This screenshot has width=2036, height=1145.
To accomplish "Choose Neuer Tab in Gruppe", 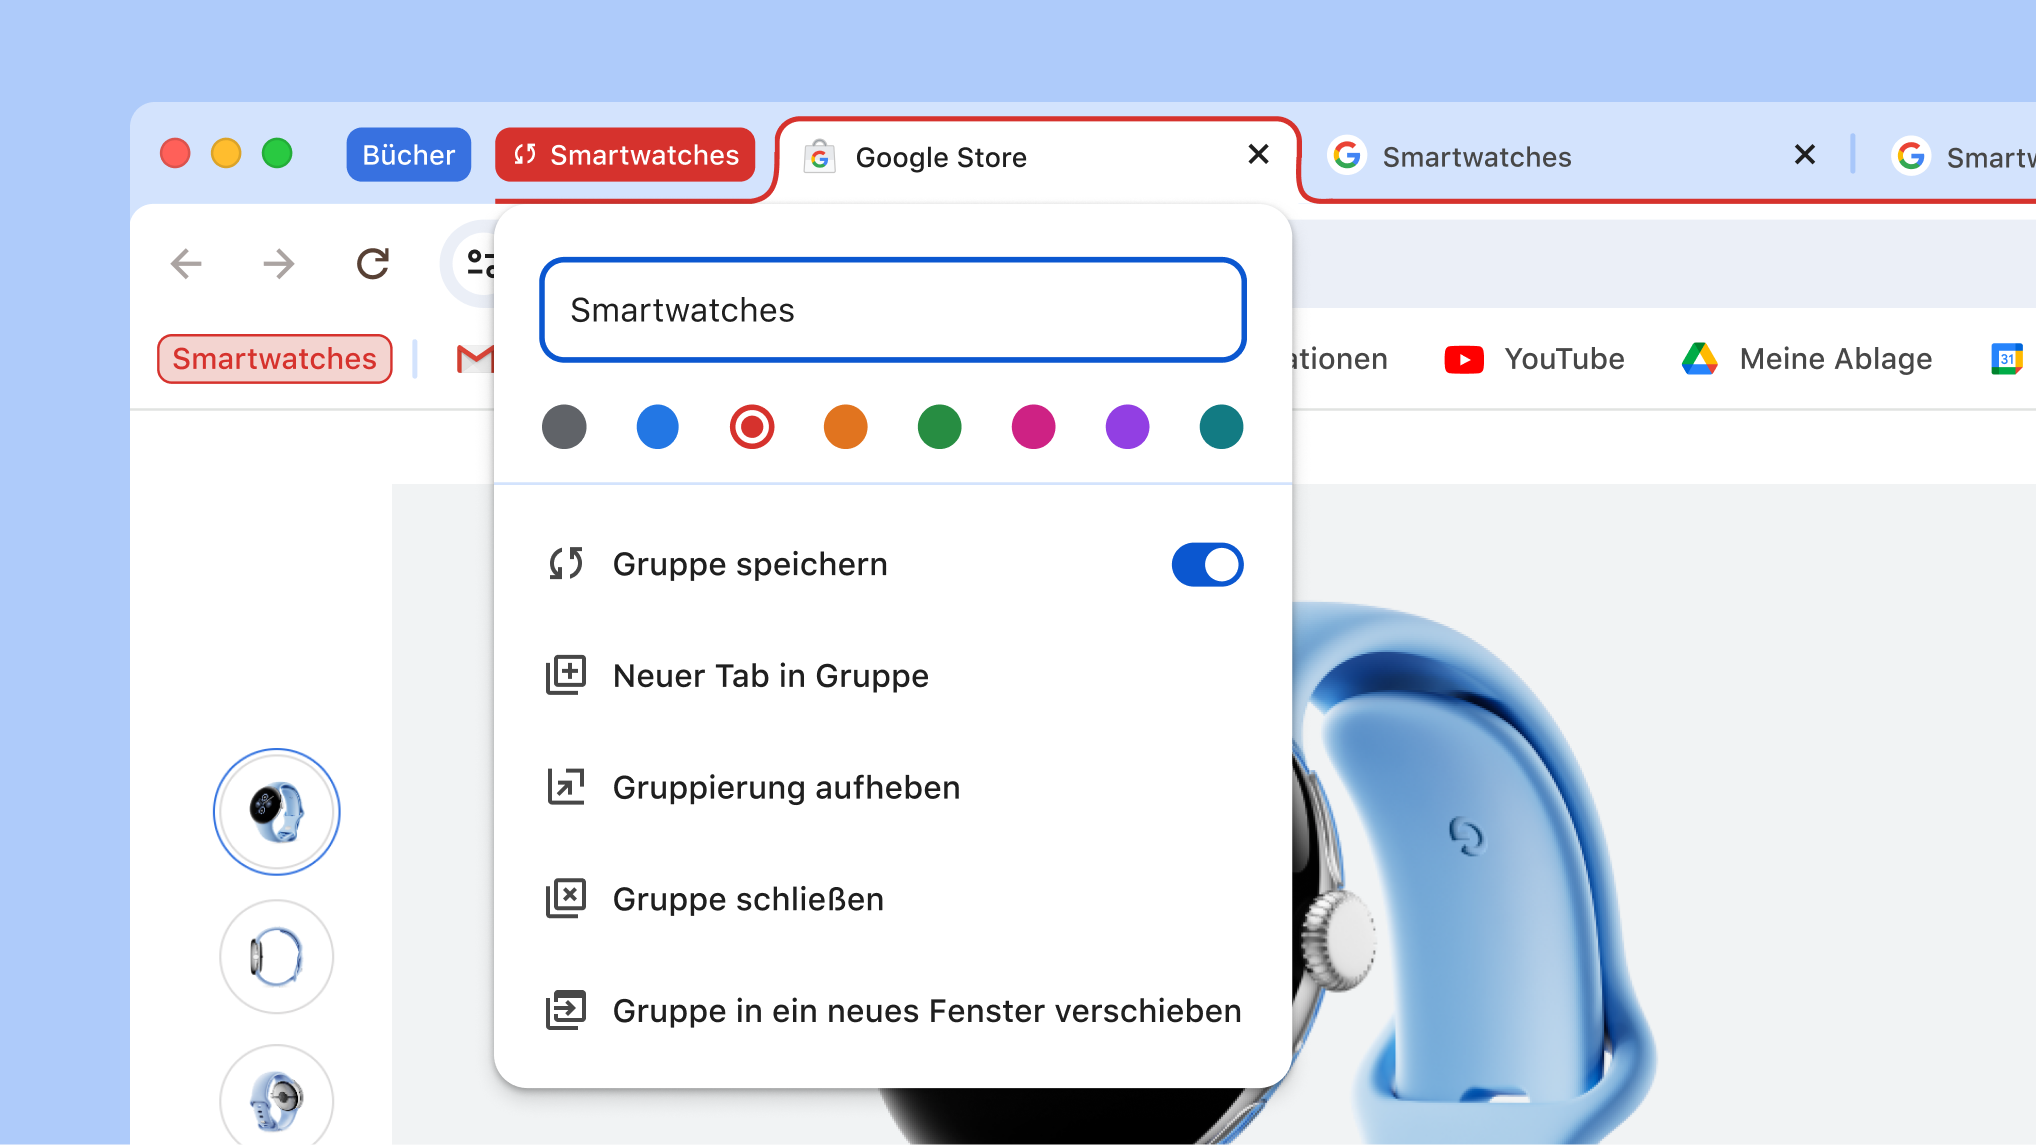I will (x=770, y=675).
